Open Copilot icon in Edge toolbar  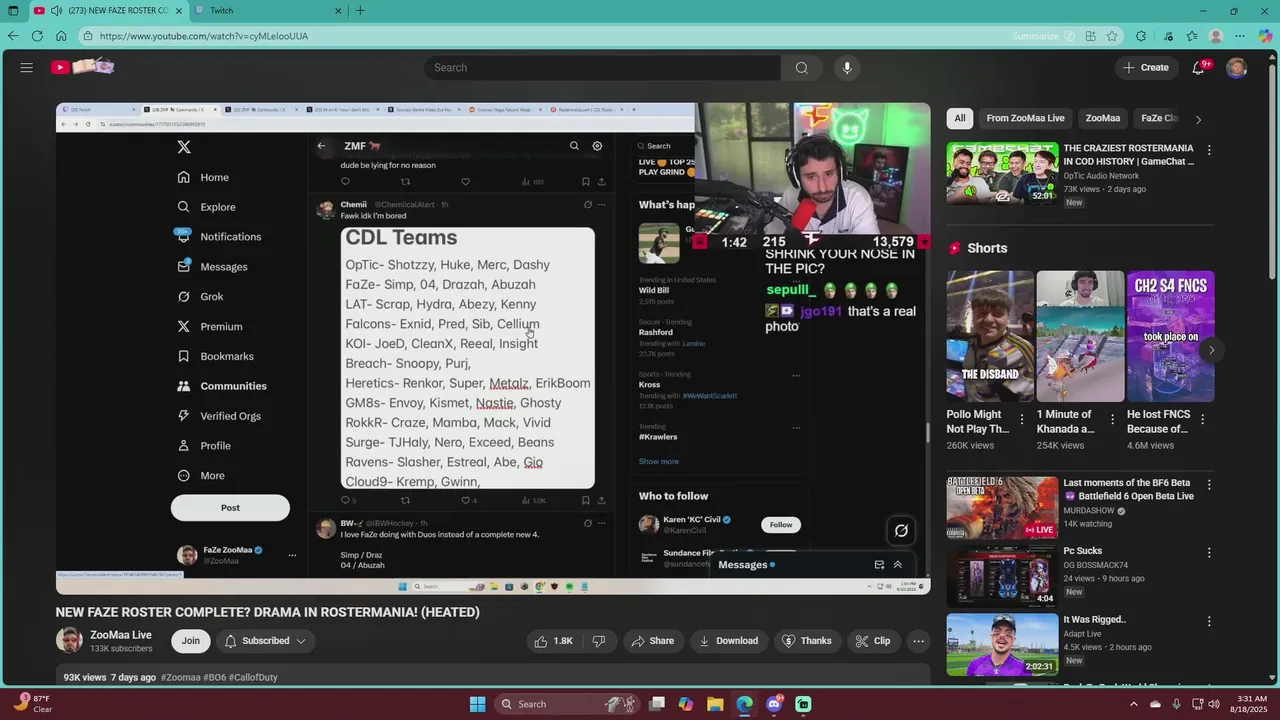[x=1265, y=36]
